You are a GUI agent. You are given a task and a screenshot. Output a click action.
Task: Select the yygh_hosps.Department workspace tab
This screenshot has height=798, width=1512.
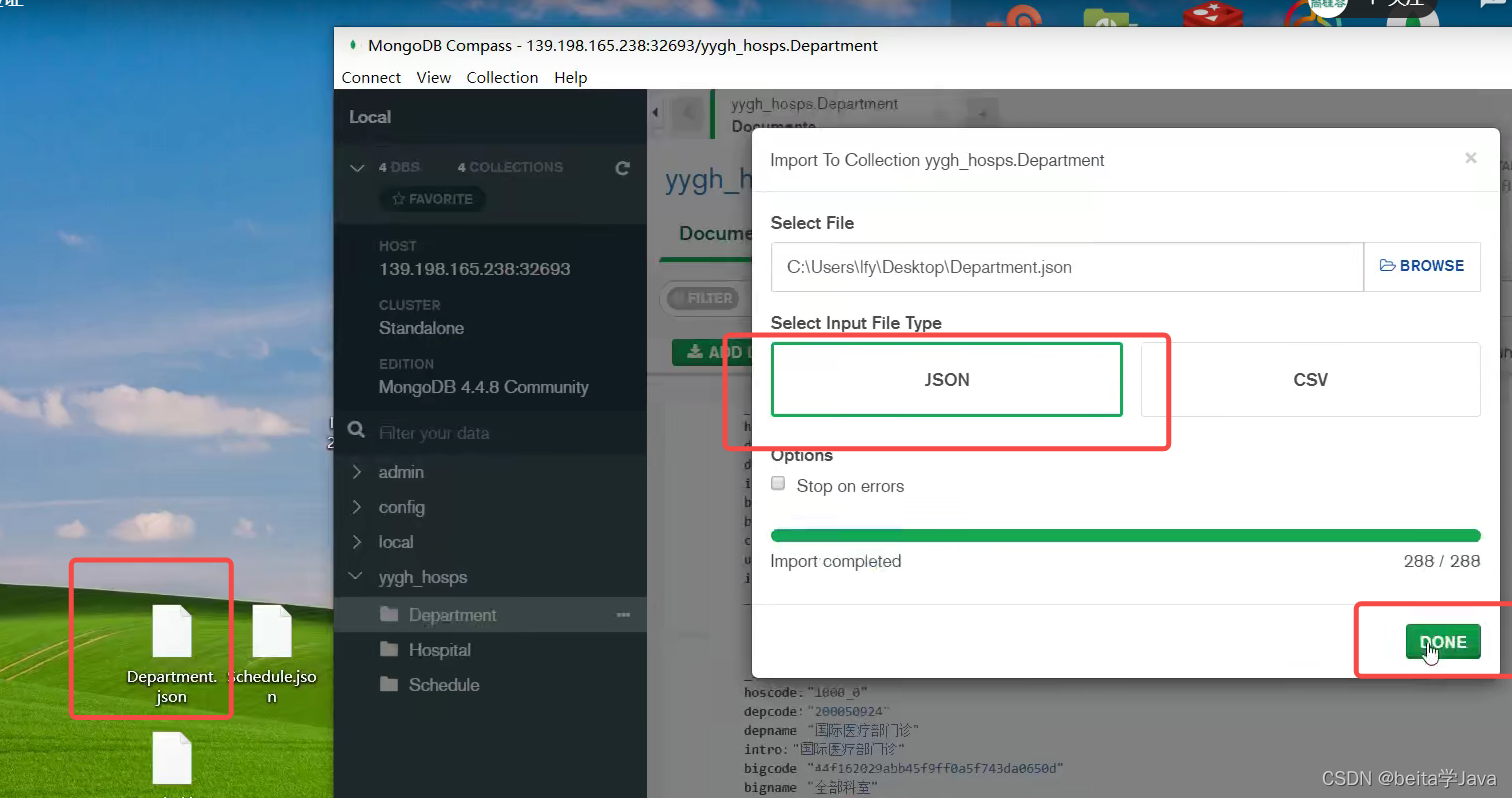[814, 113]
